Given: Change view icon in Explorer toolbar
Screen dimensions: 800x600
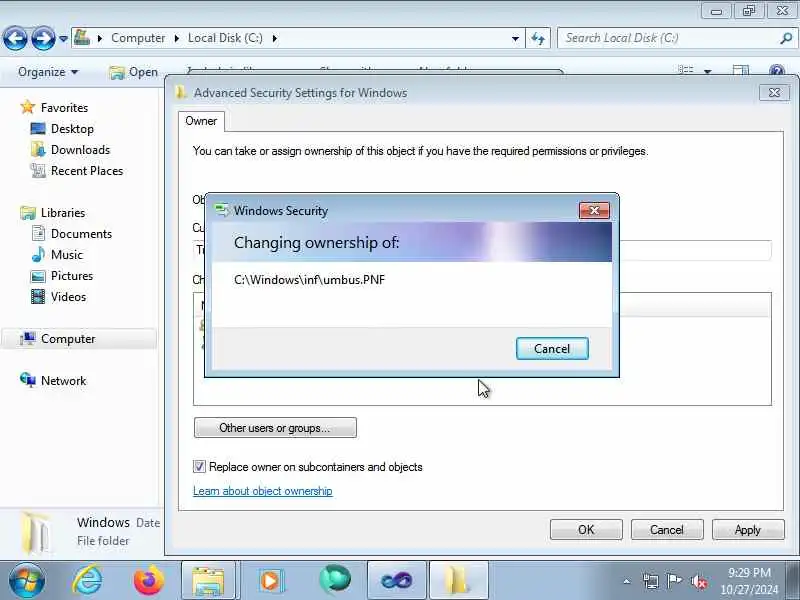Looking at the screenshot, I should 686,71.
